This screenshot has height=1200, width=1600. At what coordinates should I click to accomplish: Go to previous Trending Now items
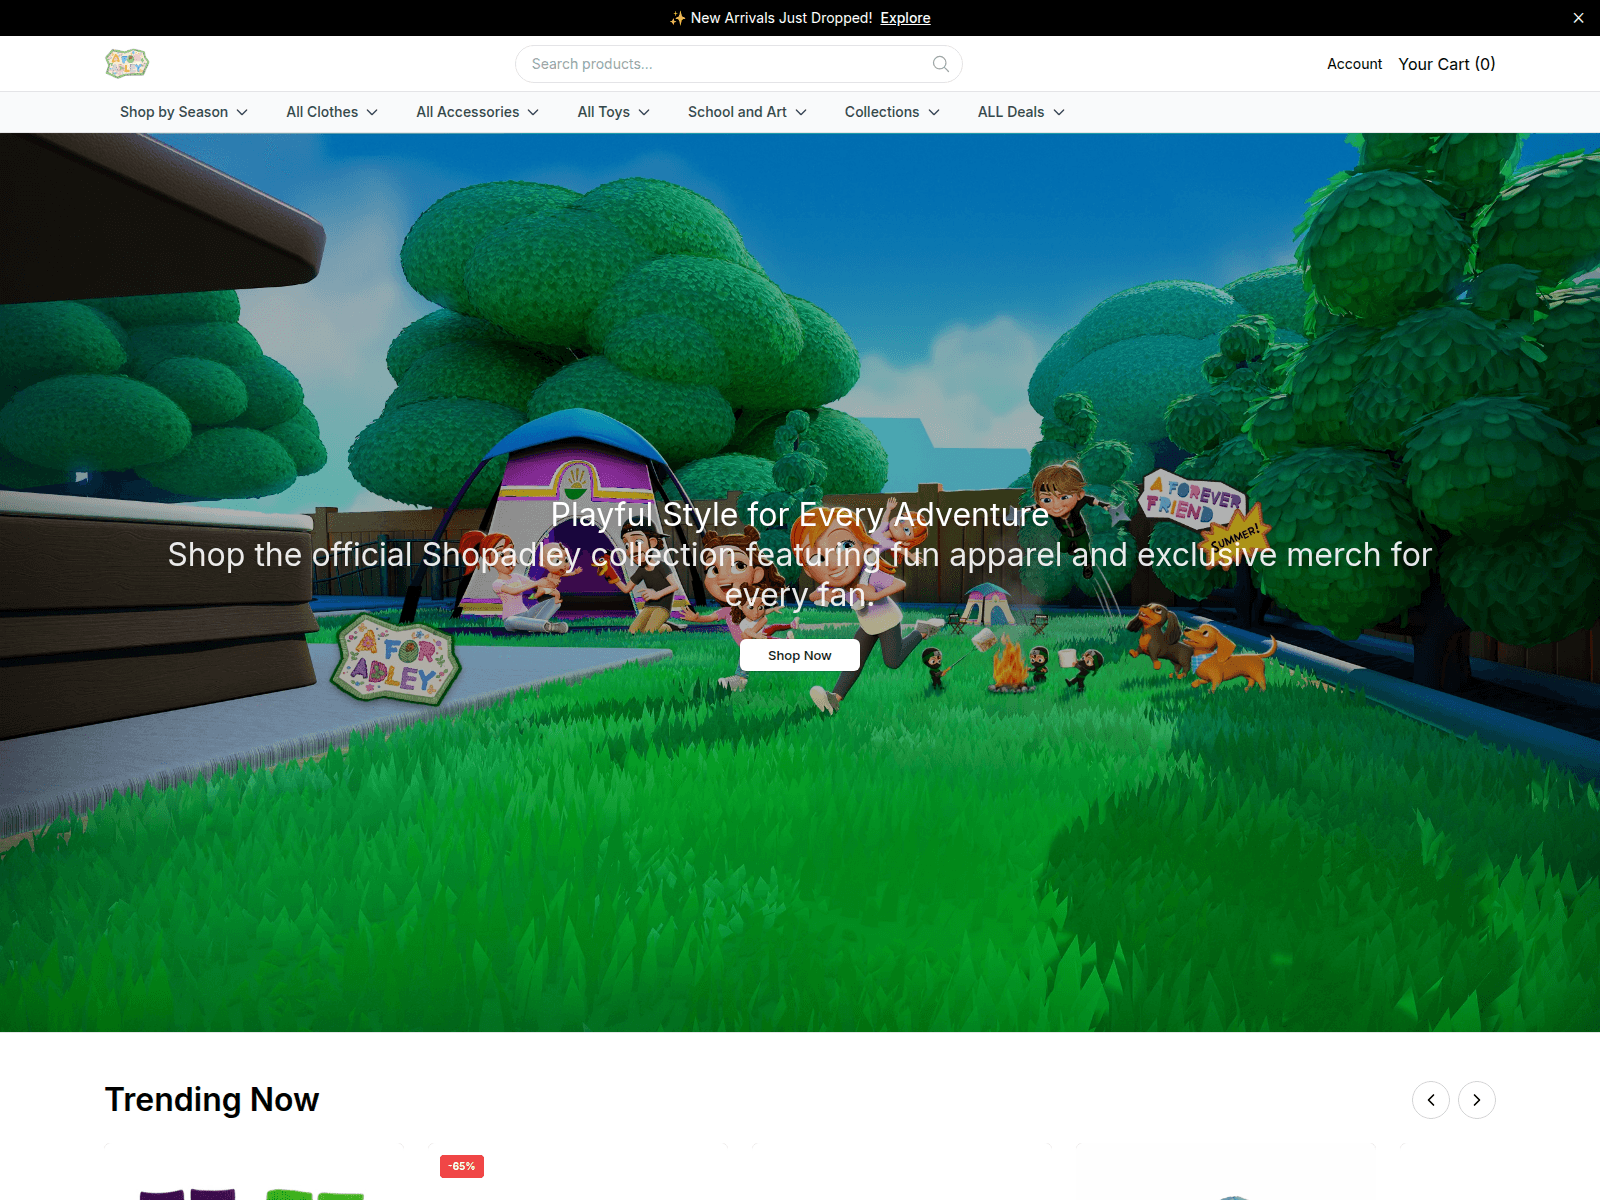pos(1431,1100)
